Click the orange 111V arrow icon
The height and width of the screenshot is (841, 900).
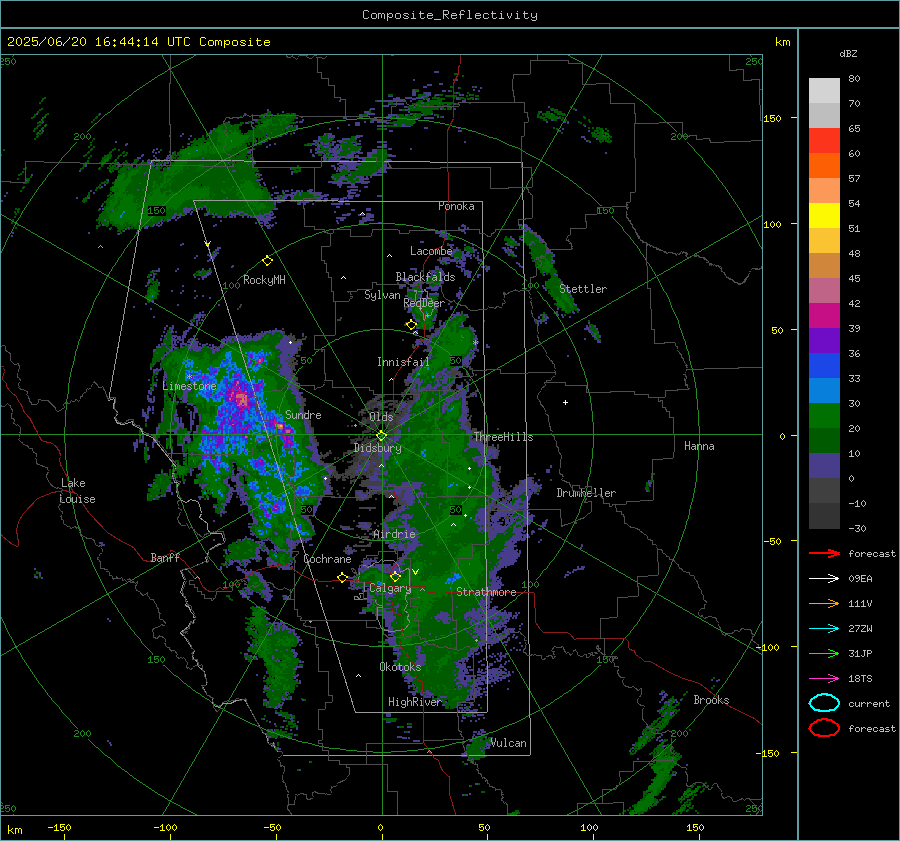click(824, 603)
